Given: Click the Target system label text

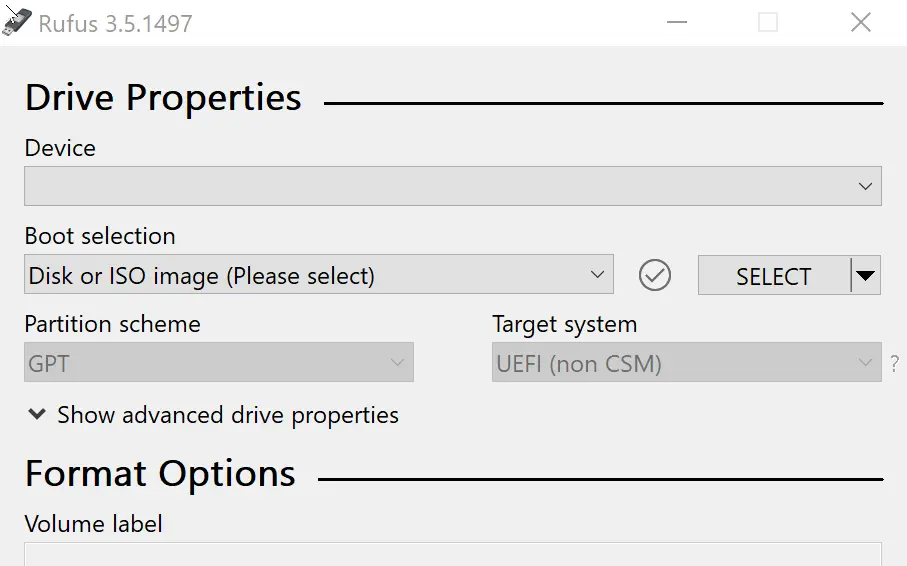Looking at the screenshot, I should pos(564,325).
